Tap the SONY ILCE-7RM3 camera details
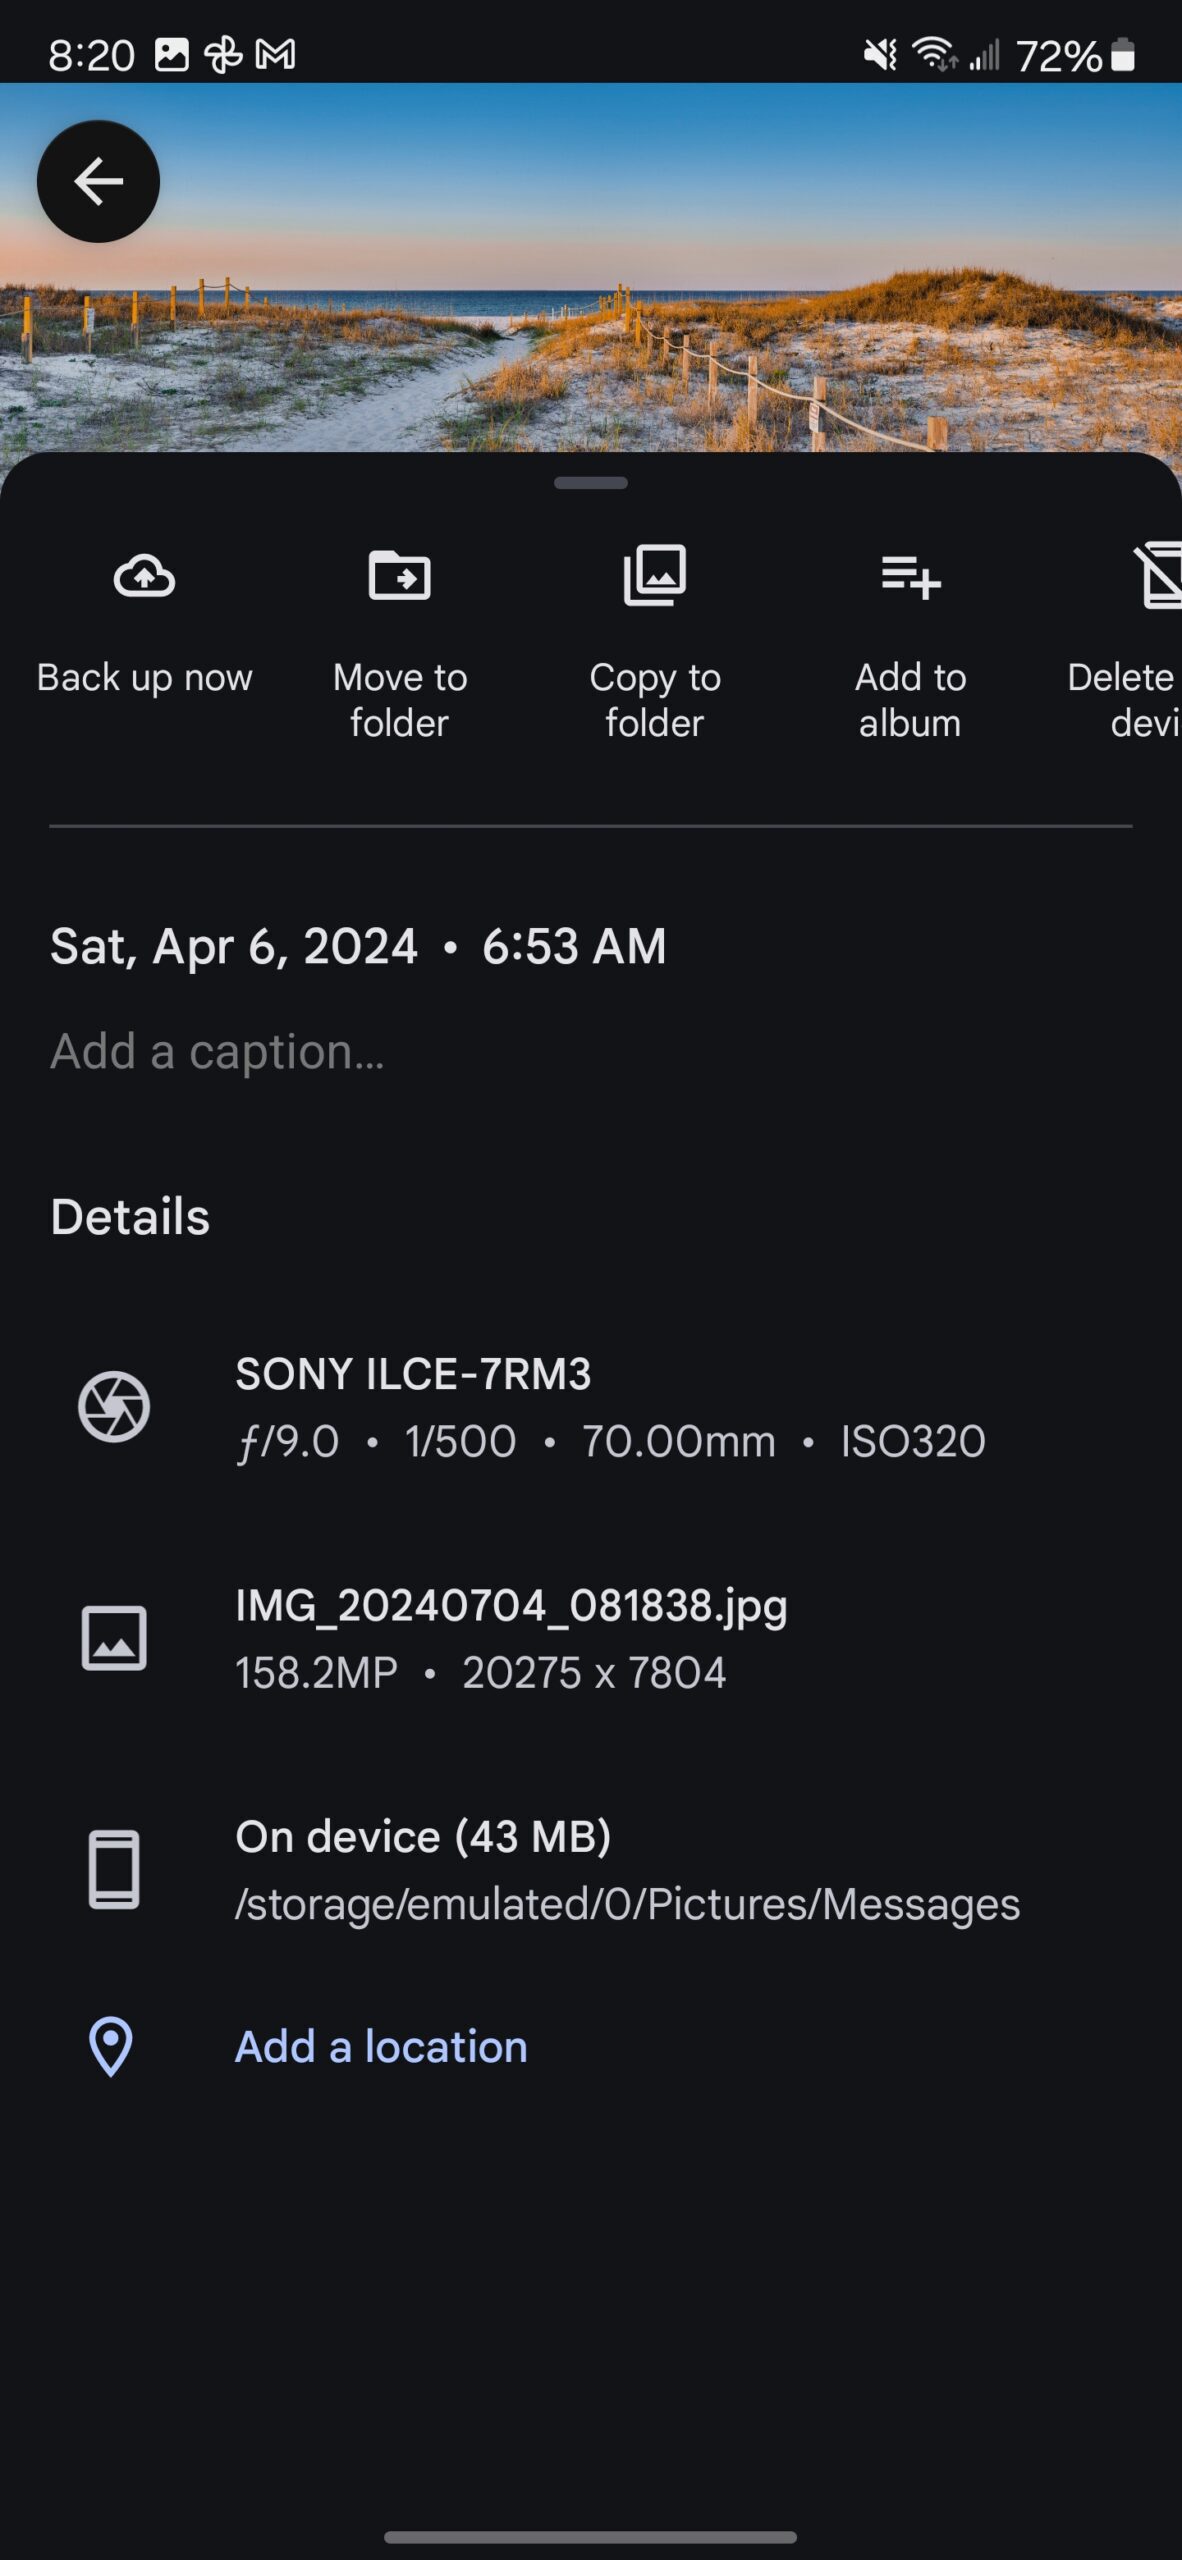1182x2560 pixels. point(412,1374)
